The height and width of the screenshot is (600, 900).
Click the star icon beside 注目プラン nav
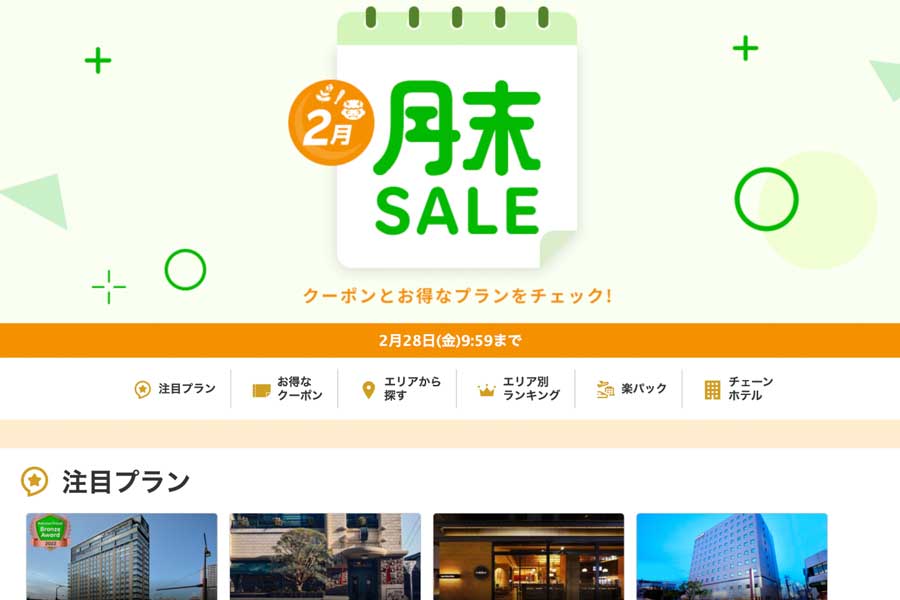click(142, 389)
